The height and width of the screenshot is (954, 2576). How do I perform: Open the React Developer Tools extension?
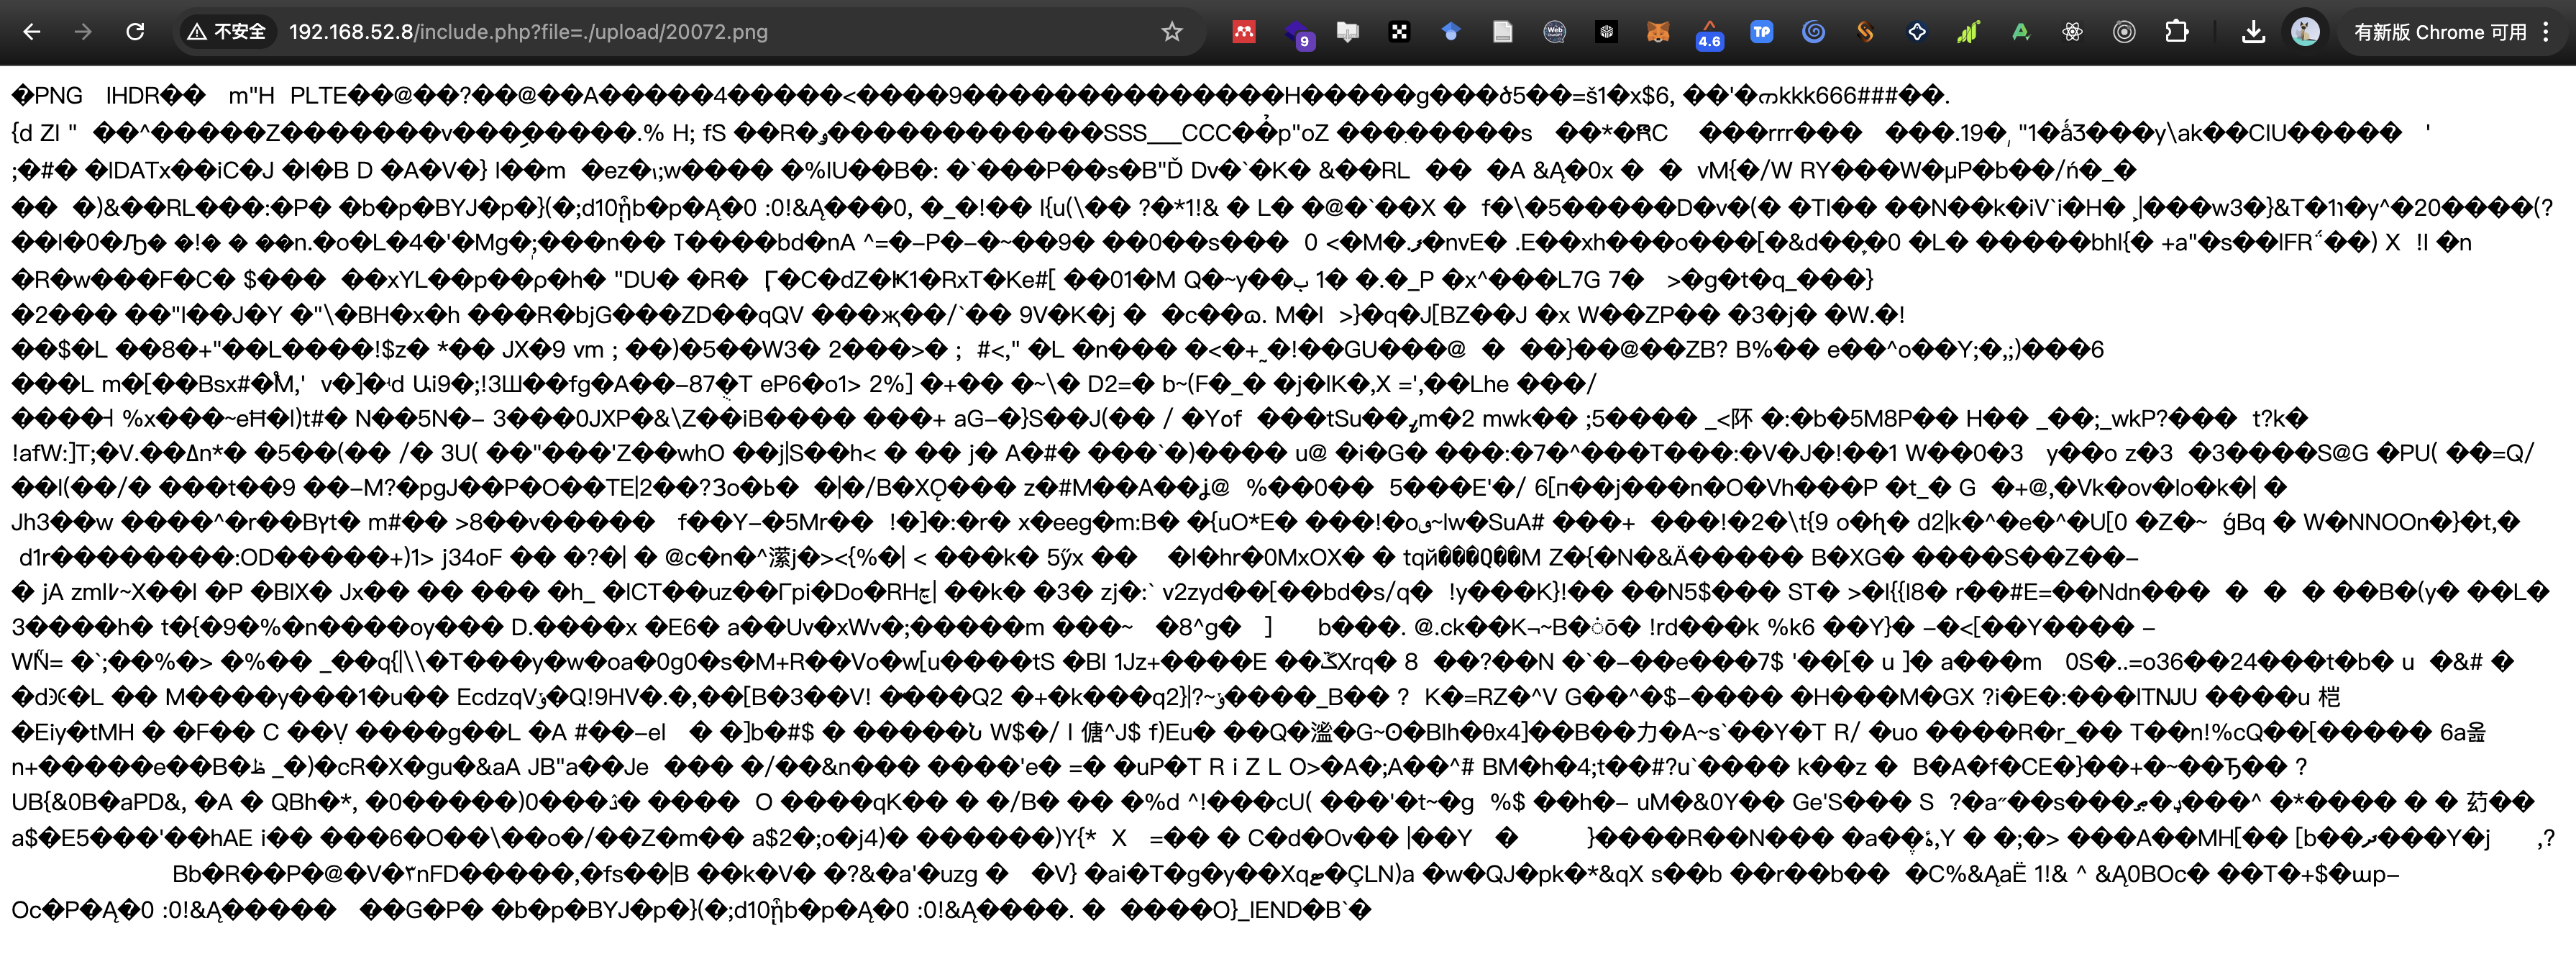click(x=2072, y=32)
